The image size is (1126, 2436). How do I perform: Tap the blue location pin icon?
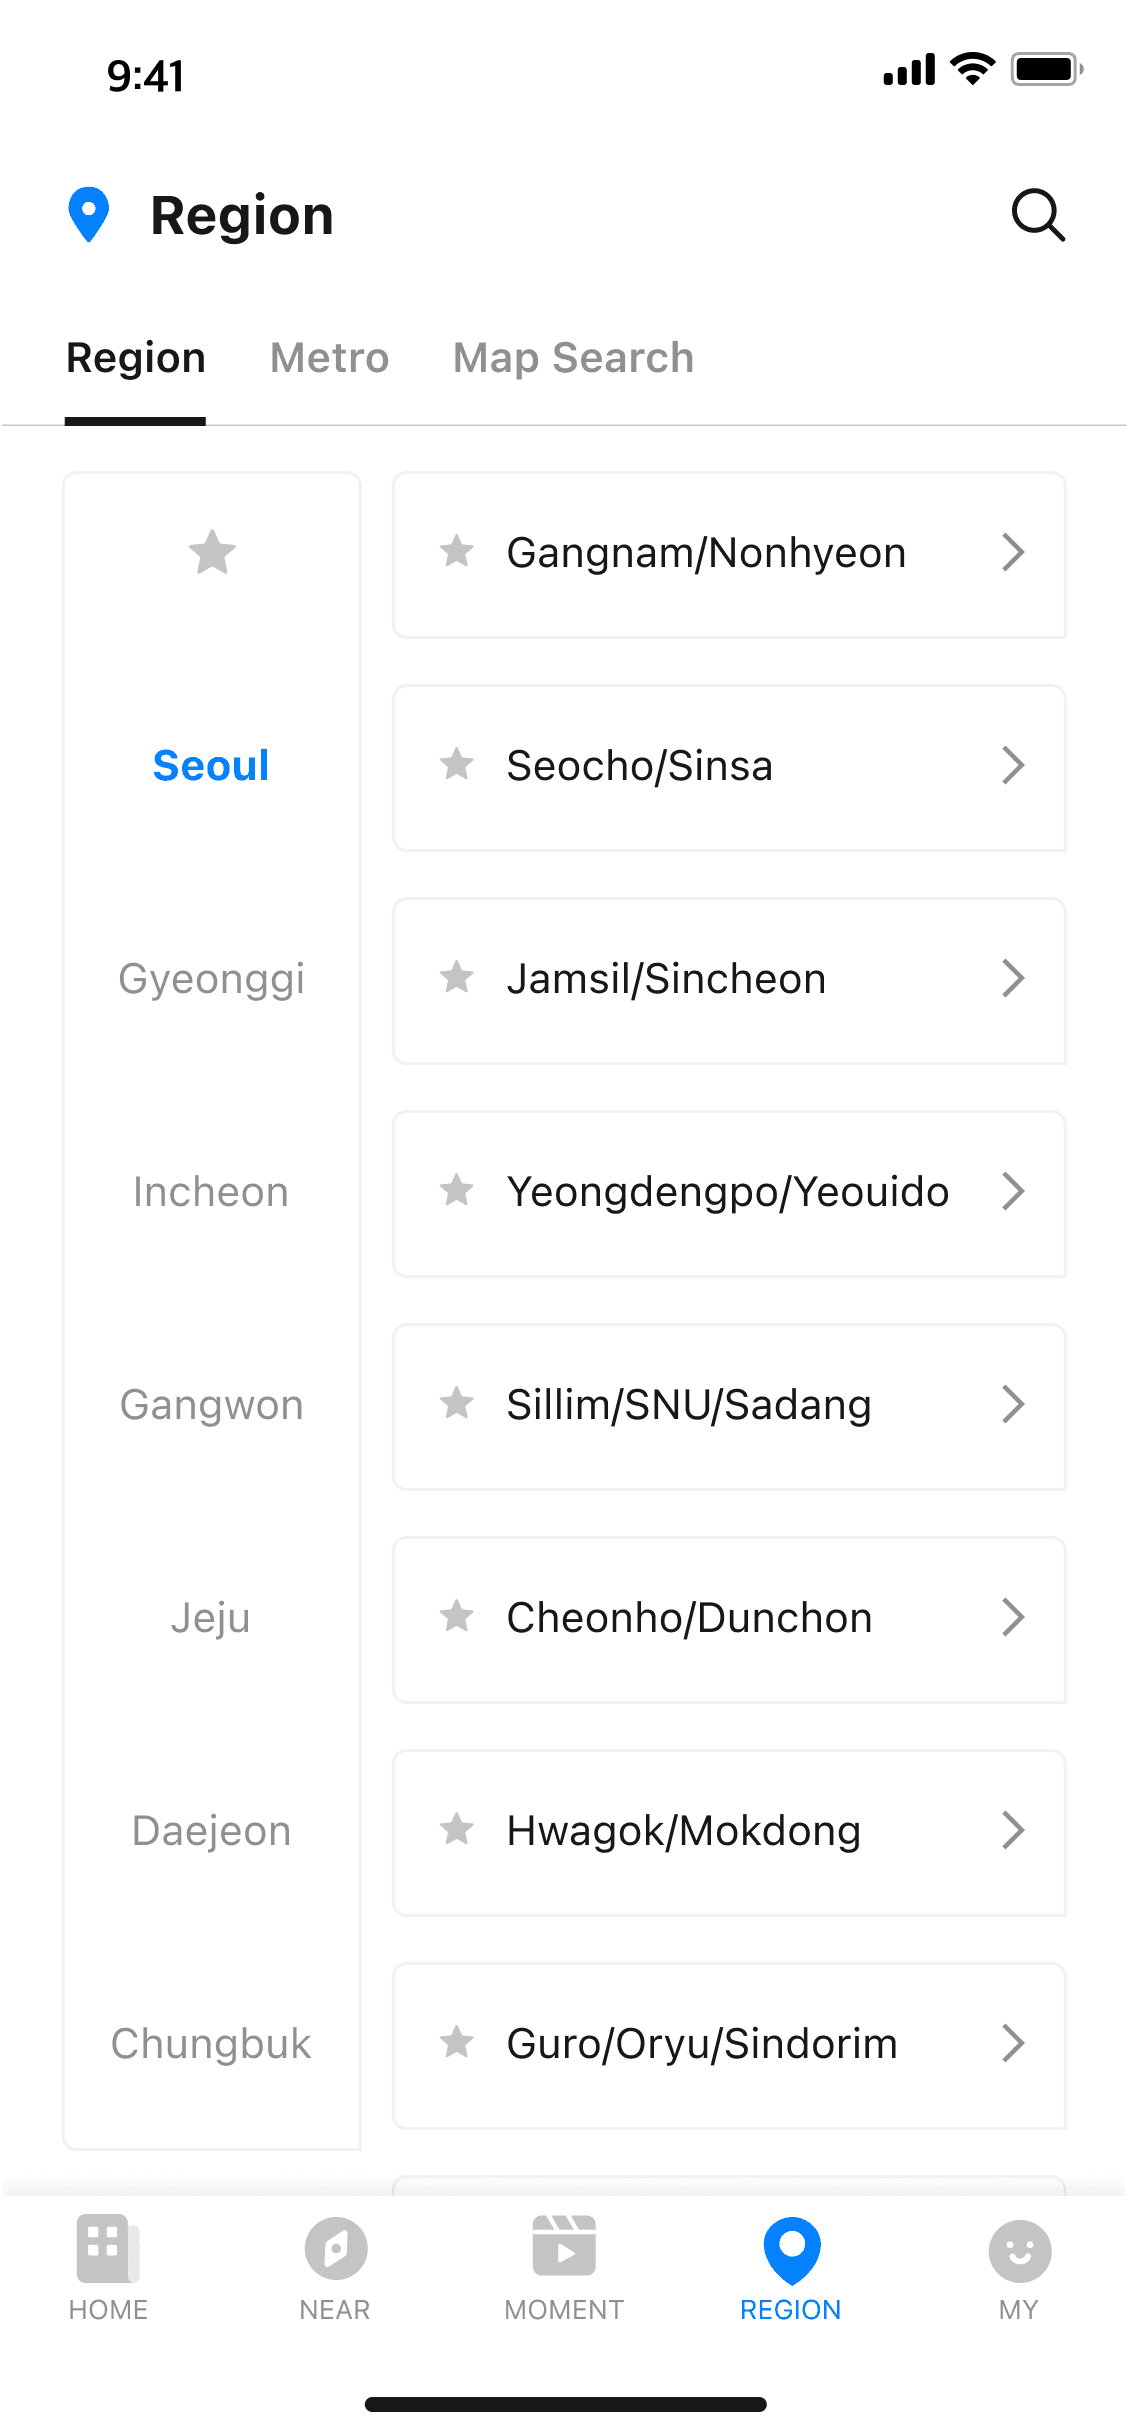pyautogui.click(x=89, y=214)
